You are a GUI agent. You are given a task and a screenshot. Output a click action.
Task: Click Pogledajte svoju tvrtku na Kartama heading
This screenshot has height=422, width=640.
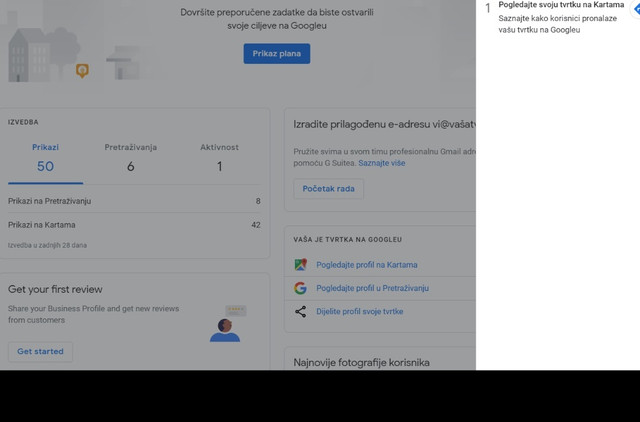561,5
